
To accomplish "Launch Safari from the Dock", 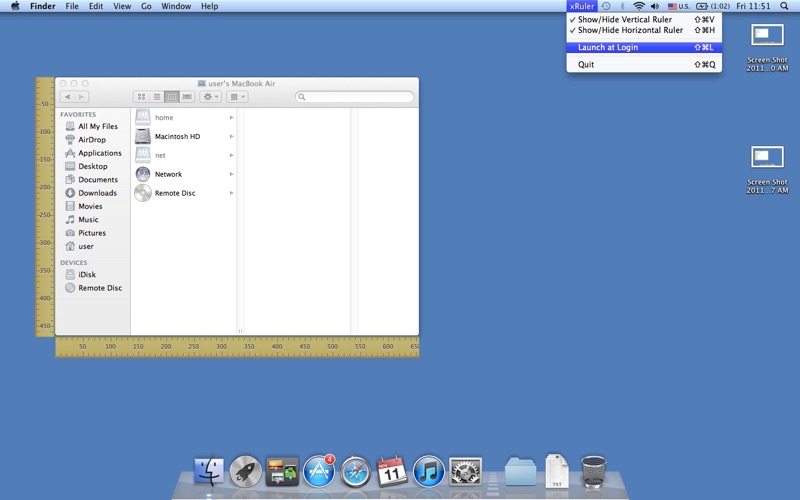I will coord(356,471).
